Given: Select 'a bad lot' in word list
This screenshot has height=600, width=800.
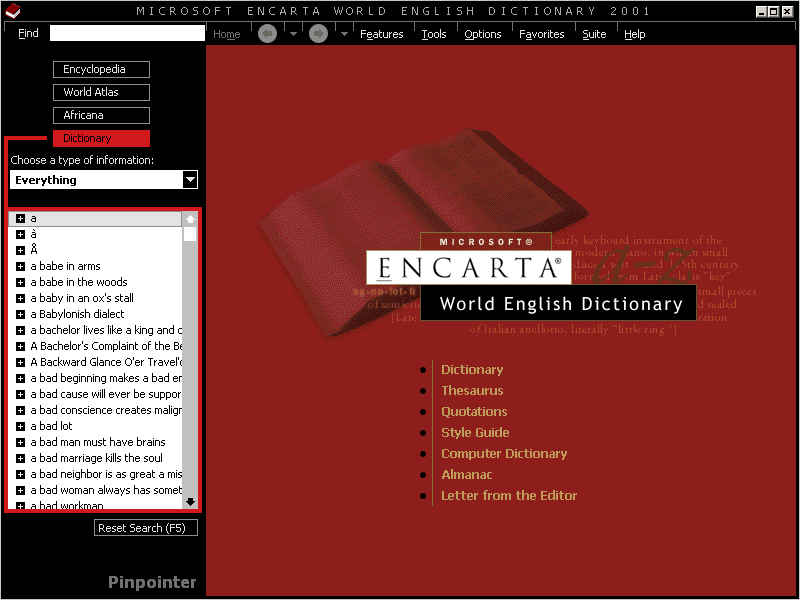Looking at the screenshot, I should click(51, 426).
